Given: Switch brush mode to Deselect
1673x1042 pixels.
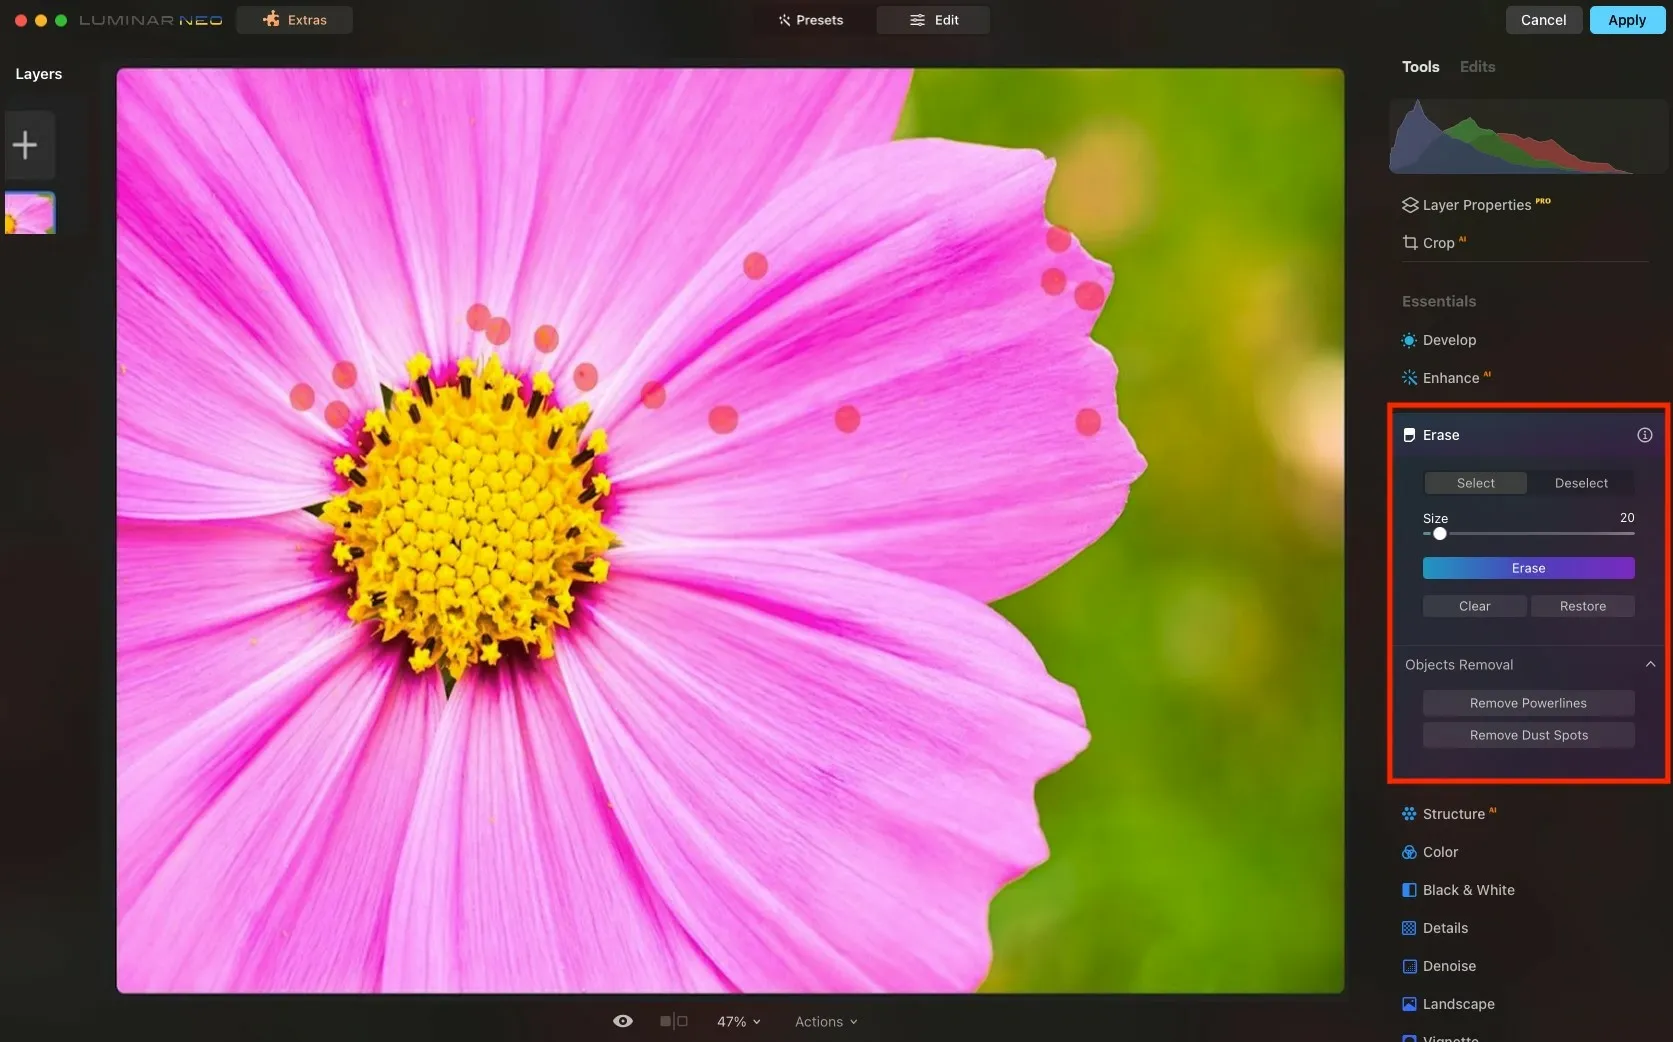Looking at the screenshot, I should point(1580,483).
